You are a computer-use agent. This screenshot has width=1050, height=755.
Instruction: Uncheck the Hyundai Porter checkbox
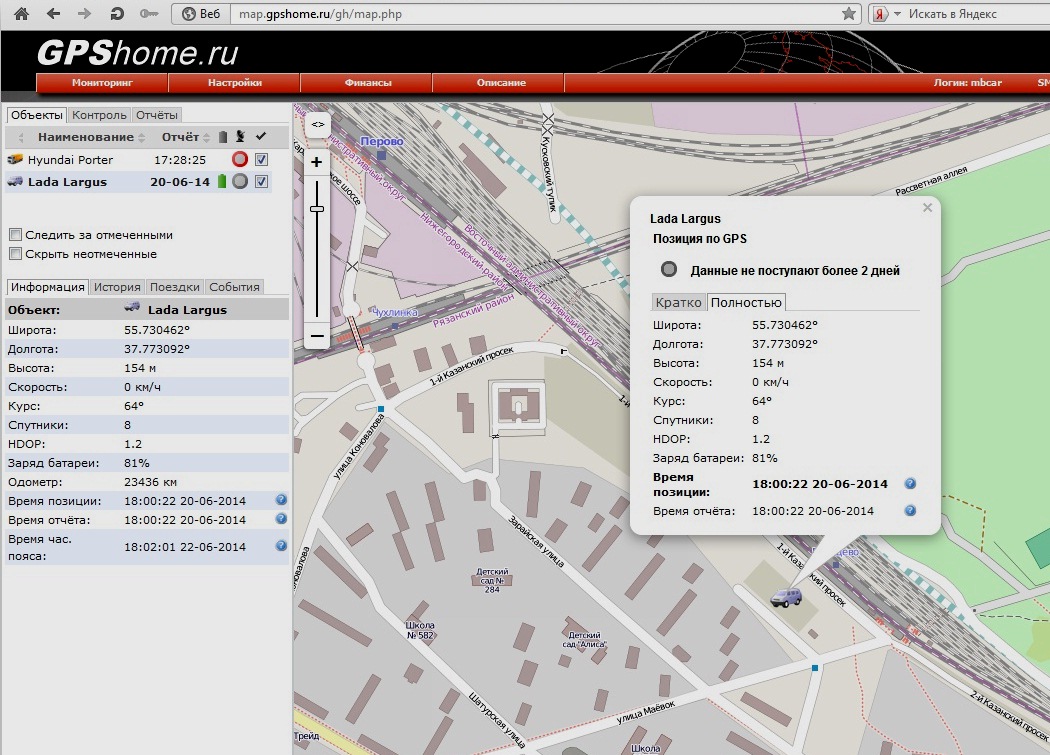pyautogui.click(x=261, y=160)
